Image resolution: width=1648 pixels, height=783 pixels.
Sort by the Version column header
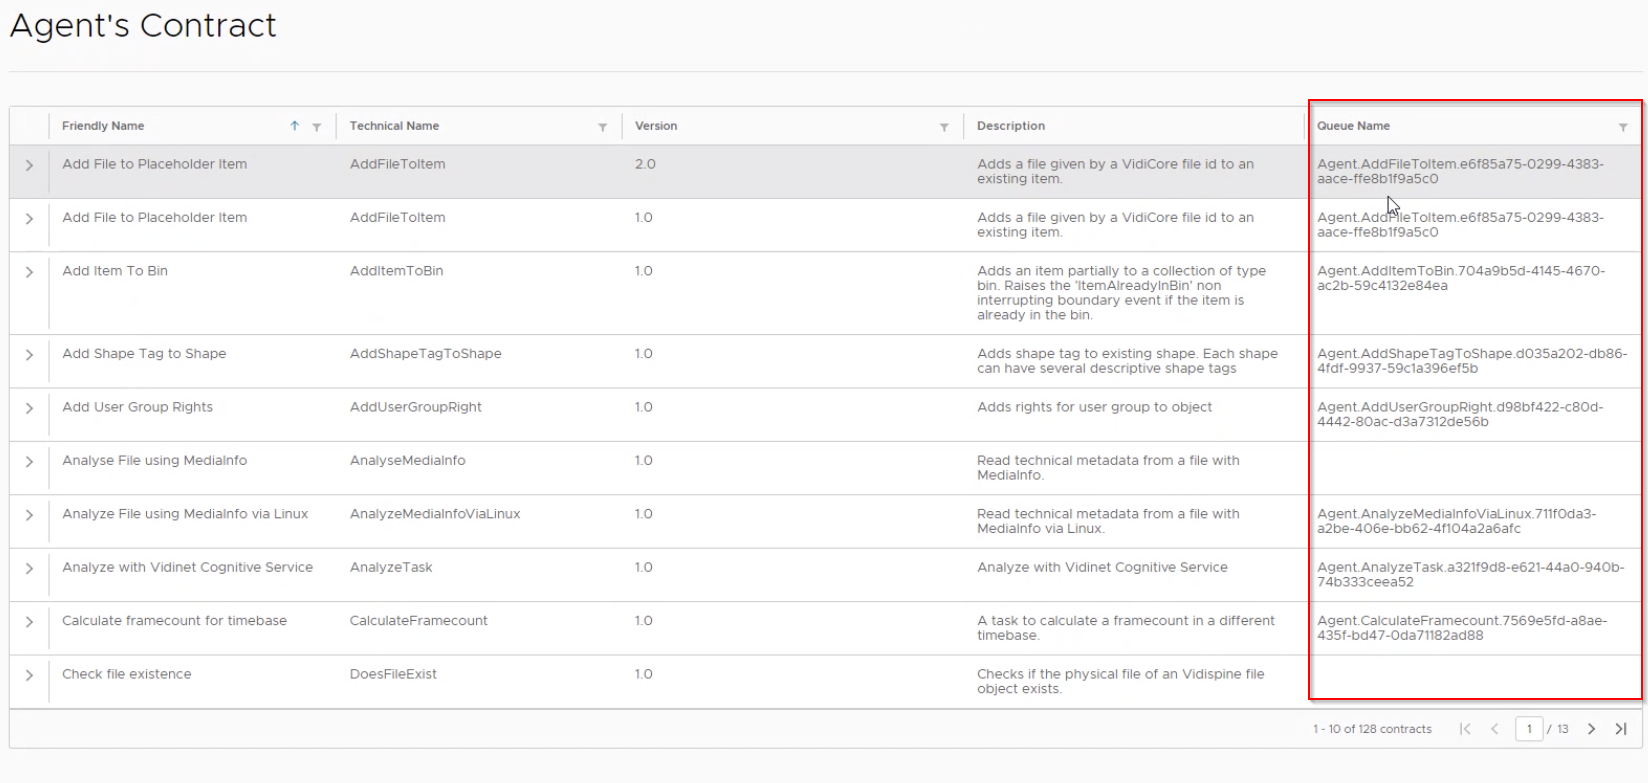(656, 126)
